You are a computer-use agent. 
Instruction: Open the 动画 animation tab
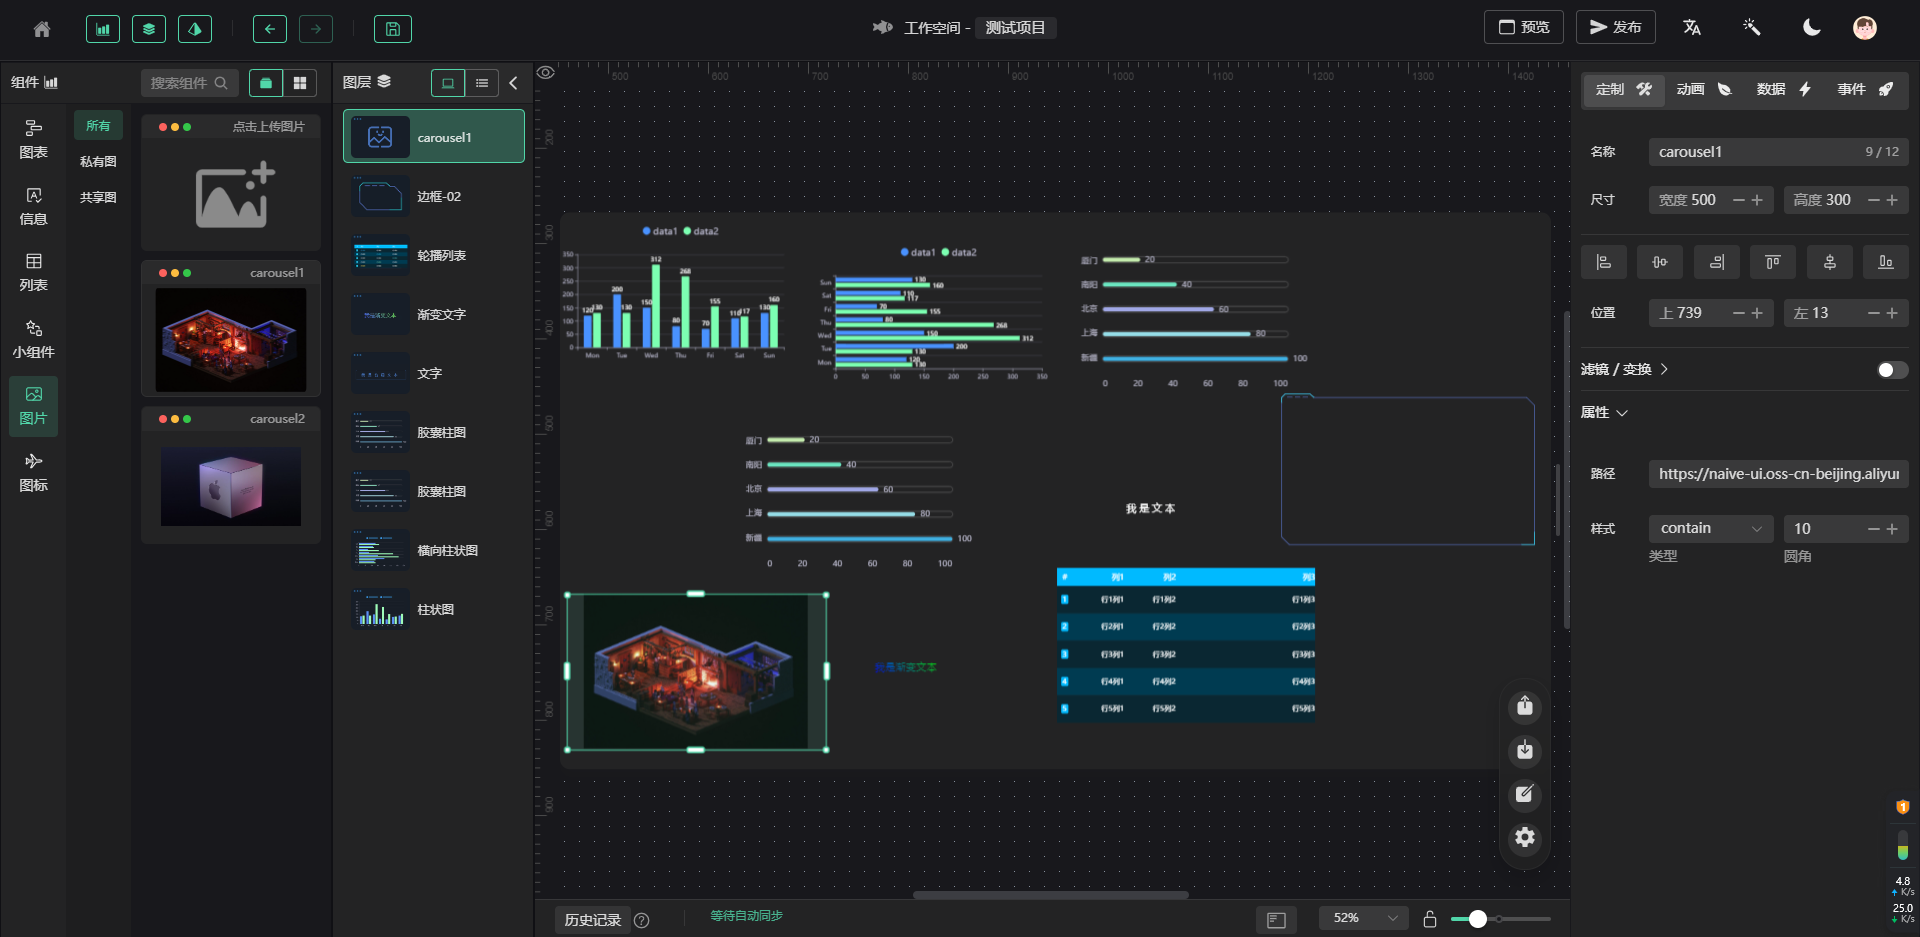click(1704, 89)
